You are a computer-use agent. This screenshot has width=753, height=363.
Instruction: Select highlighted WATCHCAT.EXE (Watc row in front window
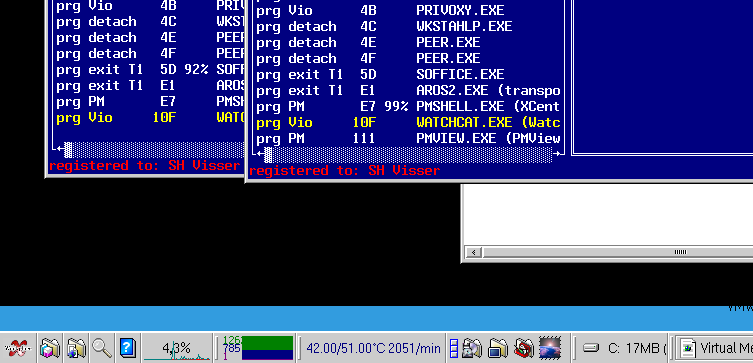408,122
